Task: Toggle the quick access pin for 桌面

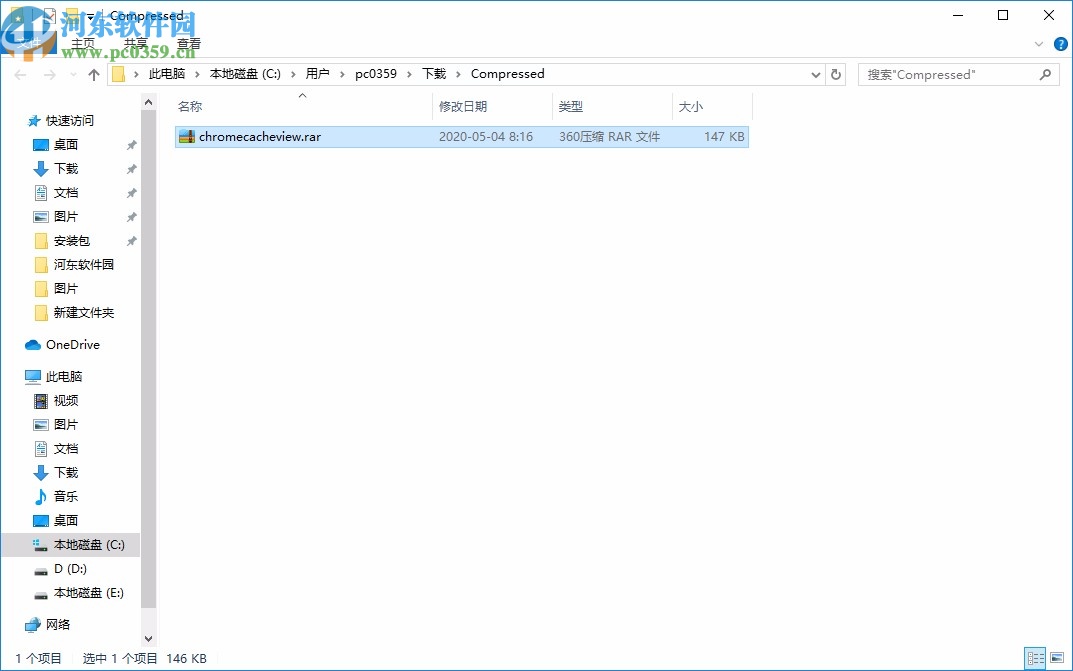Action: coord(130,144)
